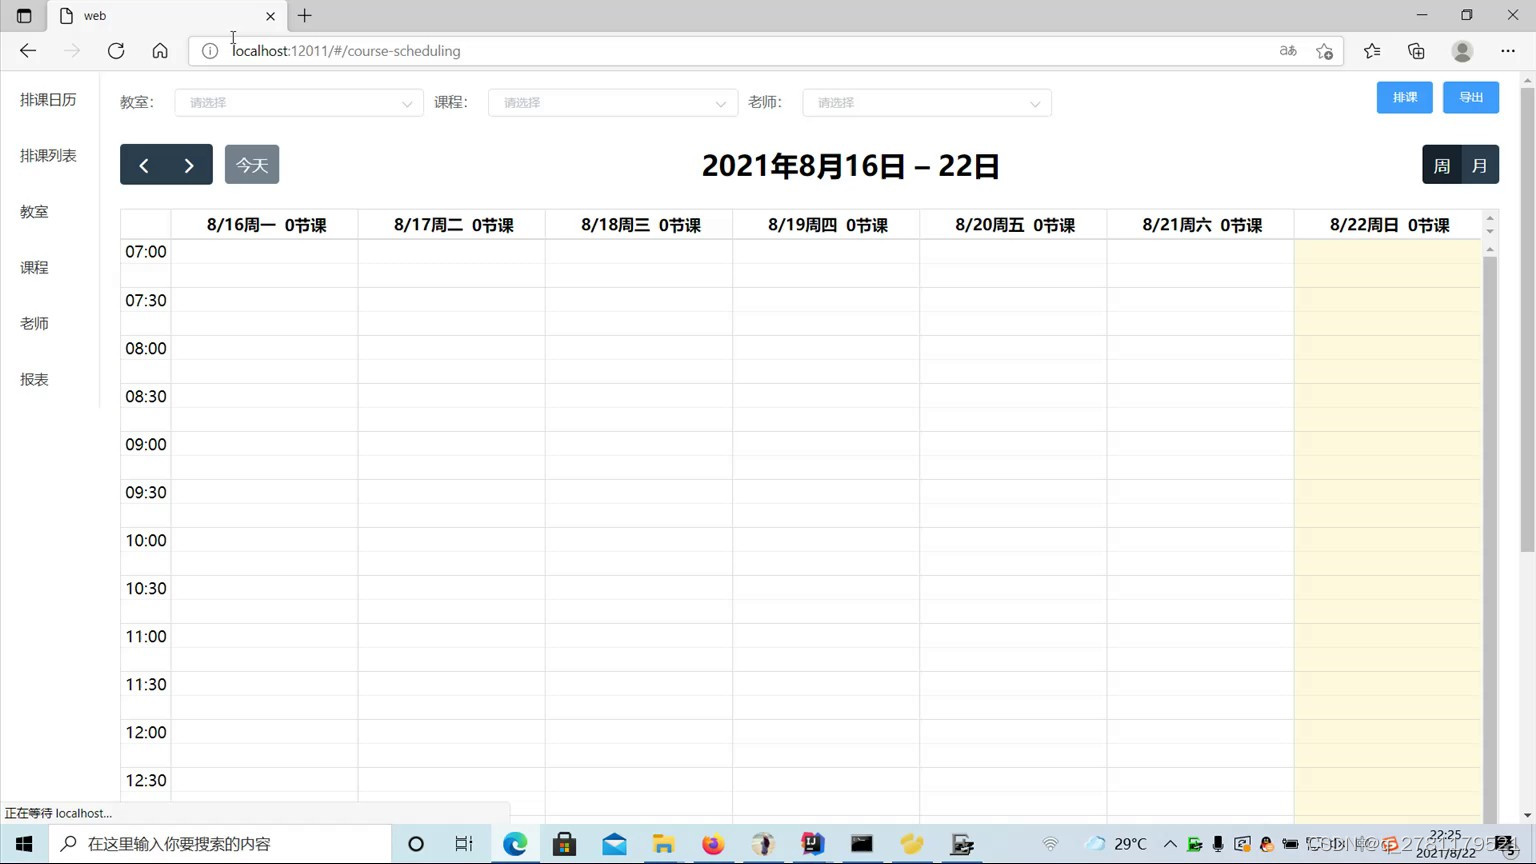Open the browser profile avatar
The image size is (1536, 864).
1462,51
